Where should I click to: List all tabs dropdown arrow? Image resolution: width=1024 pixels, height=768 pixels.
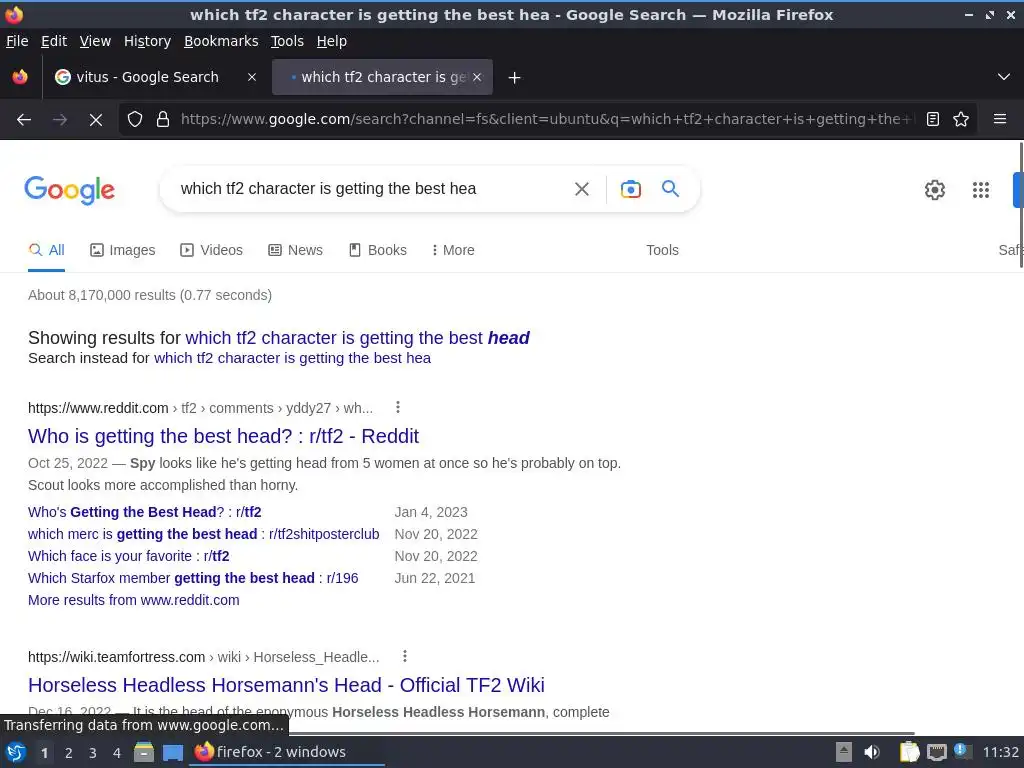1004,77
